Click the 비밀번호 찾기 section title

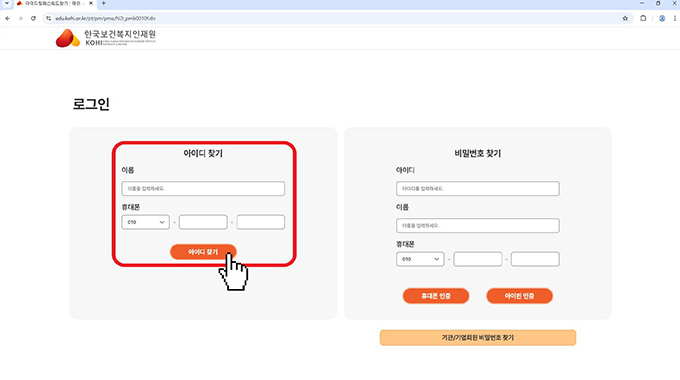coord(477,153)
